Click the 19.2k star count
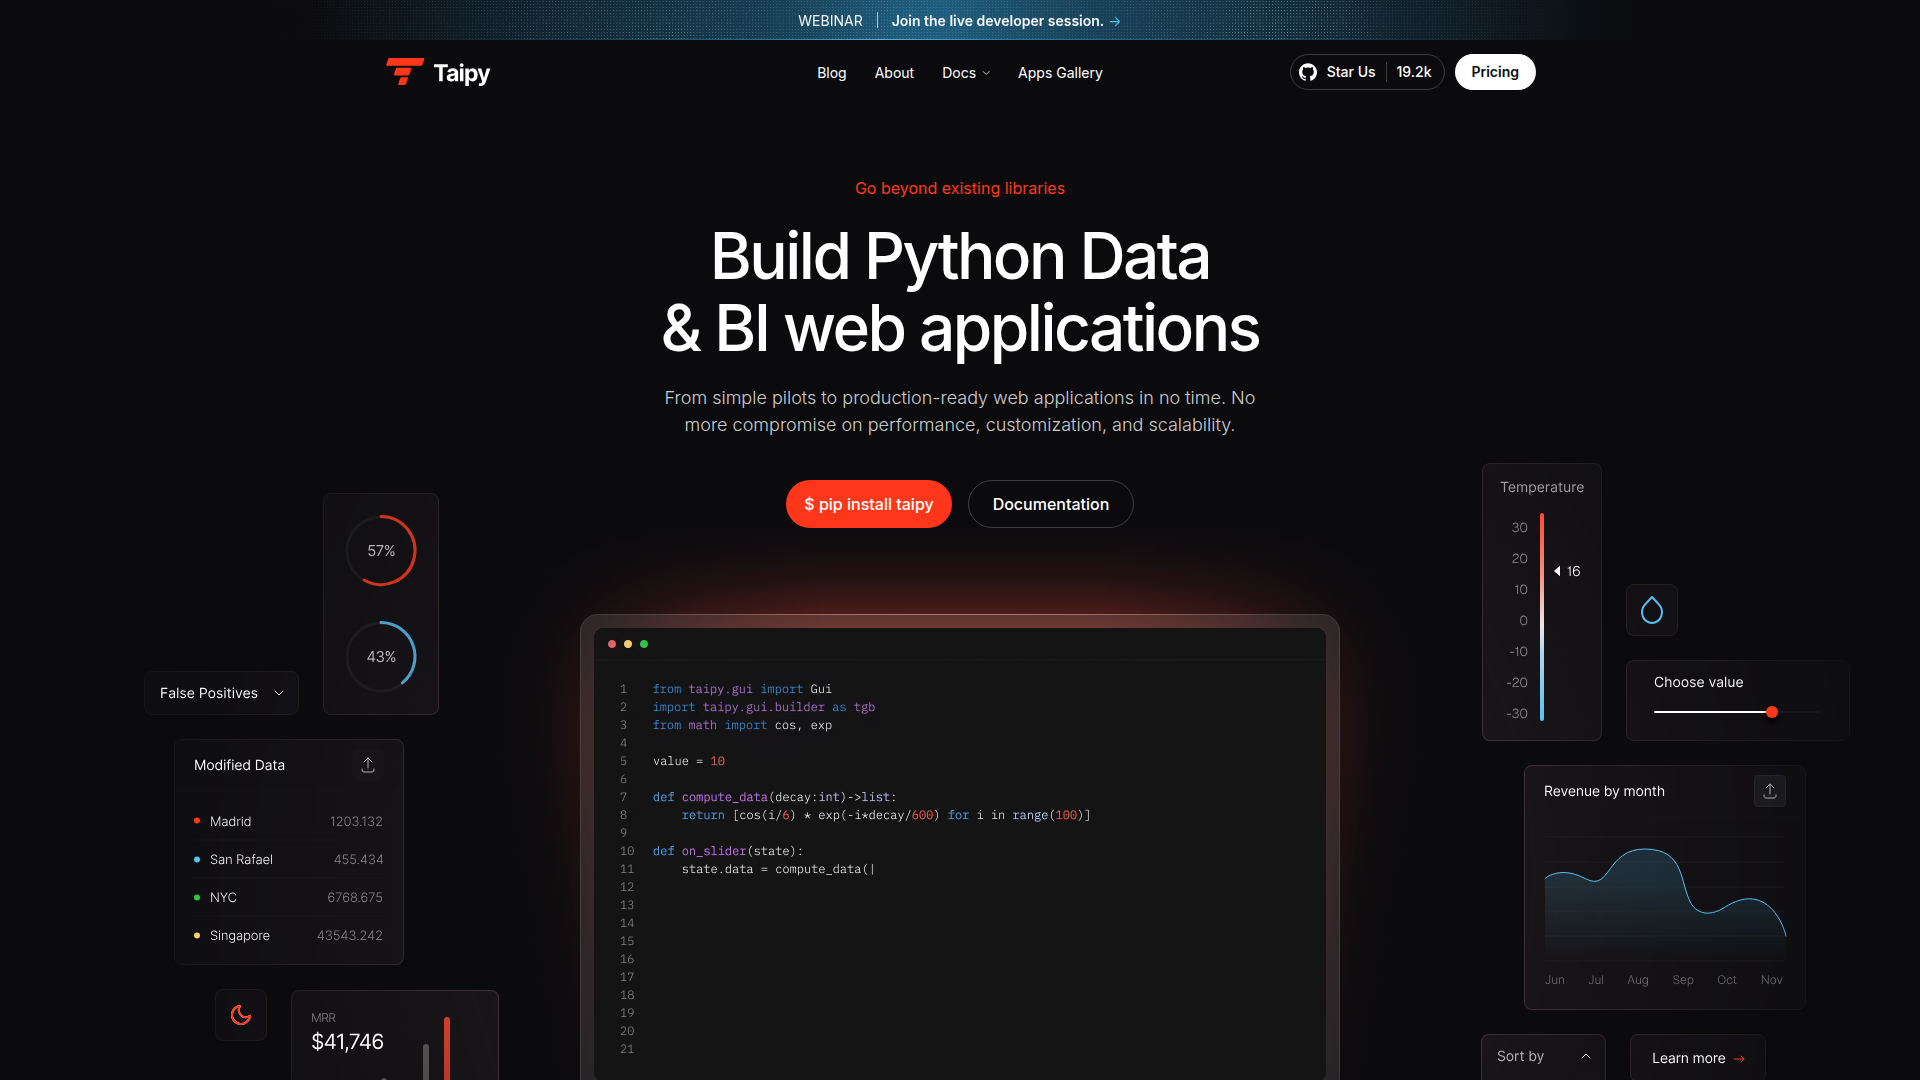The width and height of the screenshot is (1920, 1080). pos(1414,72)
